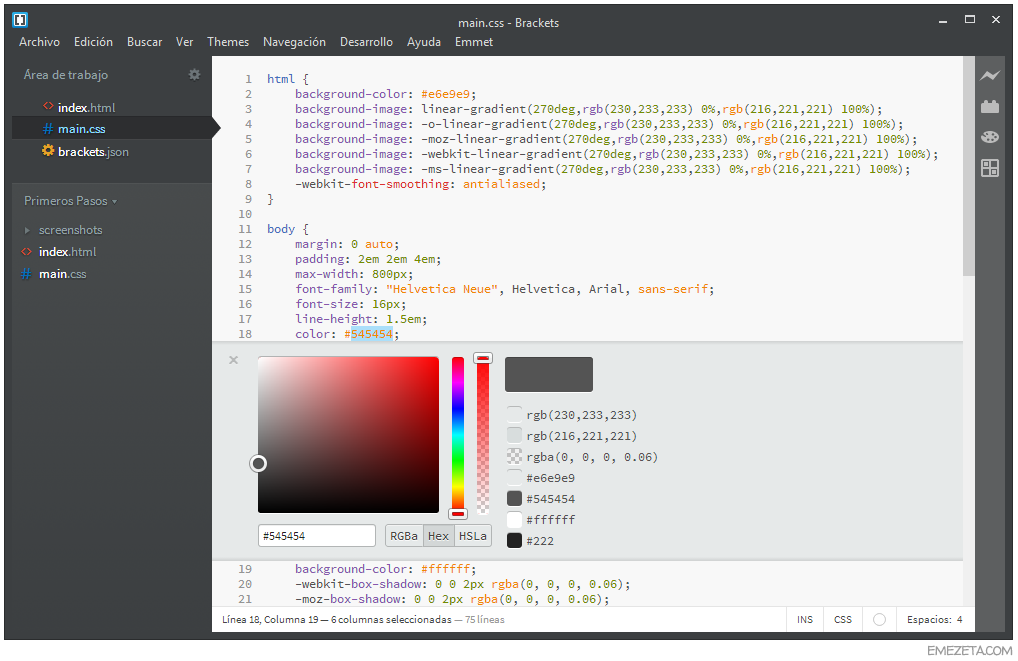
Task: Click the current color preview box
Action: 549,374
